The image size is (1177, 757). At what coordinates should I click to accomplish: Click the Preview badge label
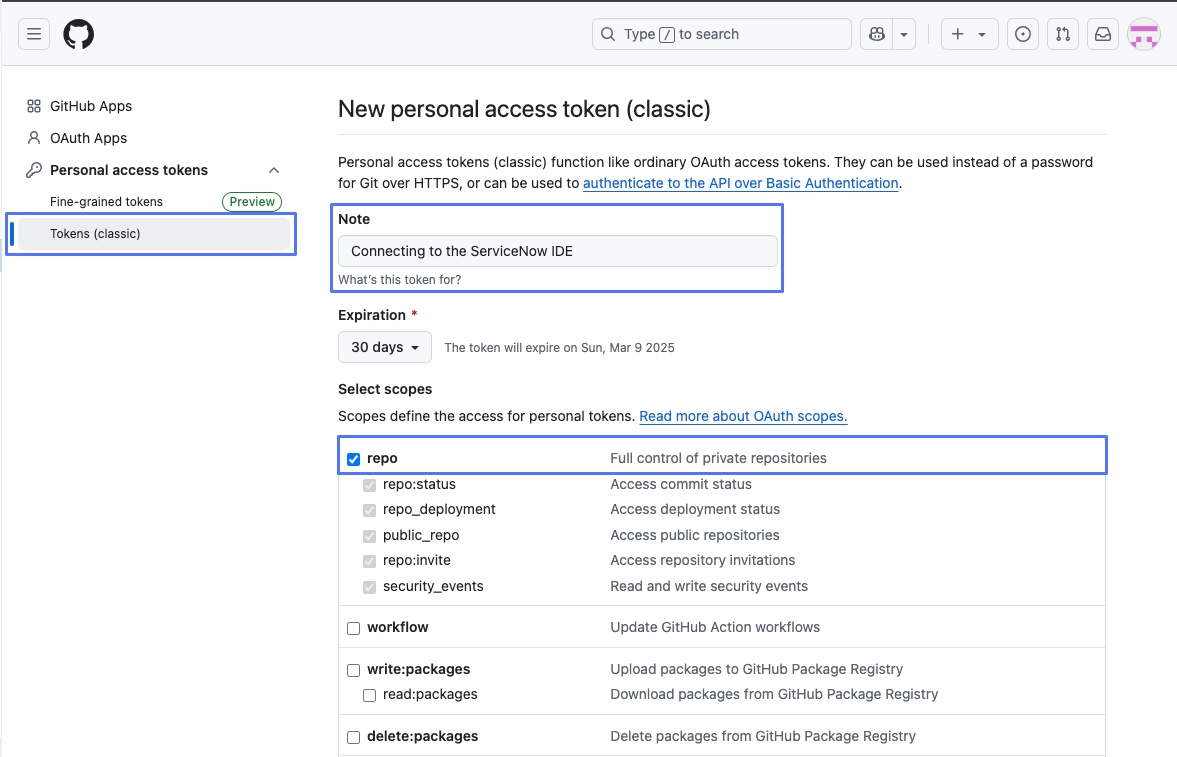coord(252,201)
